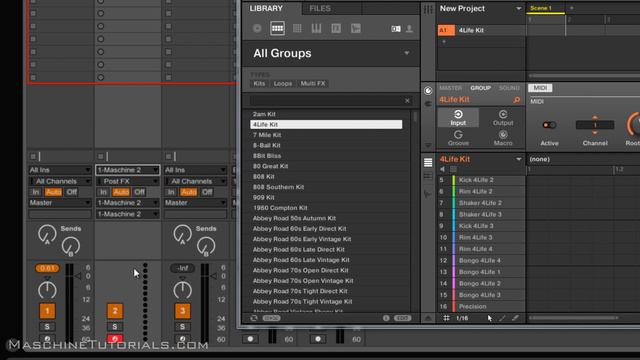Filter by Loops type tag
The image size is (640, 360).
[x=282, y=84]
